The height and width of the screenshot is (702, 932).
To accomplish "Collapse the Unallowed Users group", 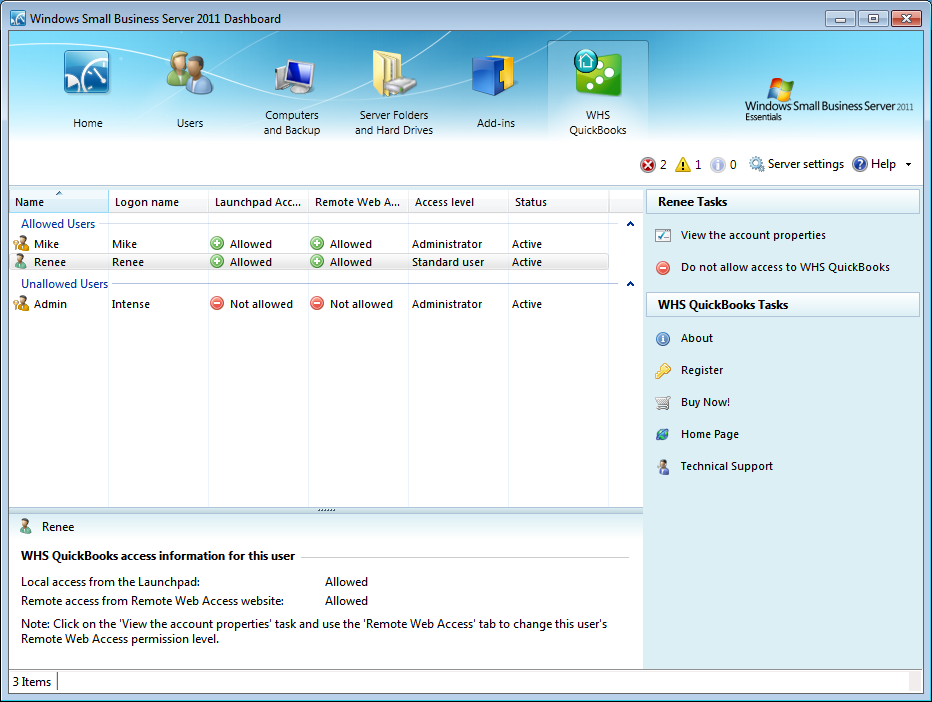I will tap(630, 284).
